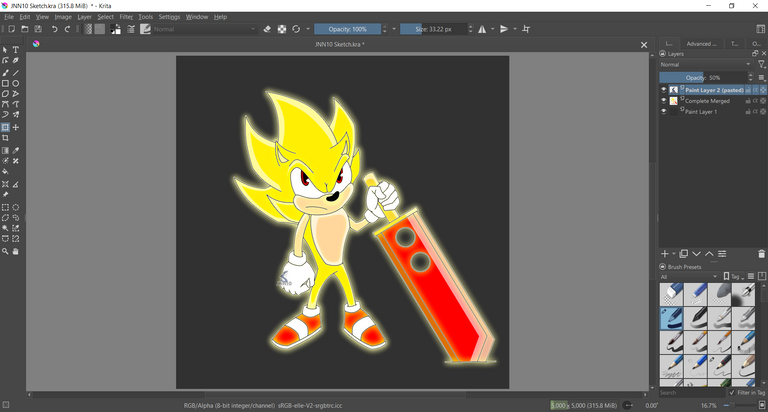The width and height of the screenshot is (768, 412).
Task: Open the Settings menu
Action: [x=169, y=17]
